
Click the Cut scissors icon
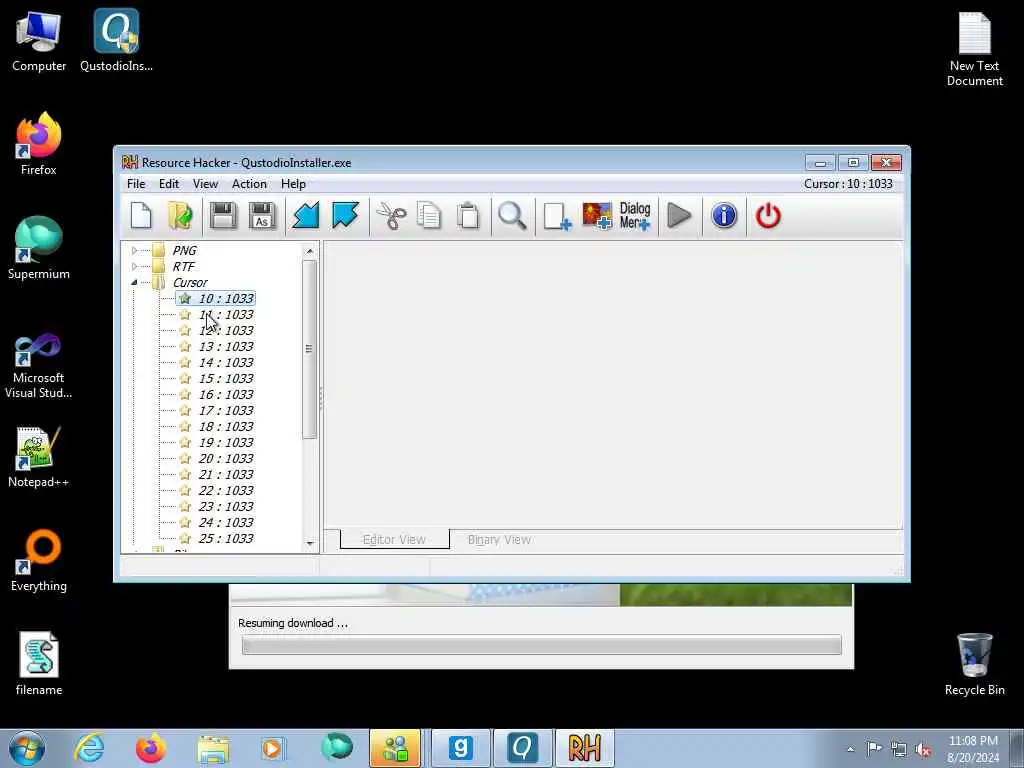click(x=391, y=216)
